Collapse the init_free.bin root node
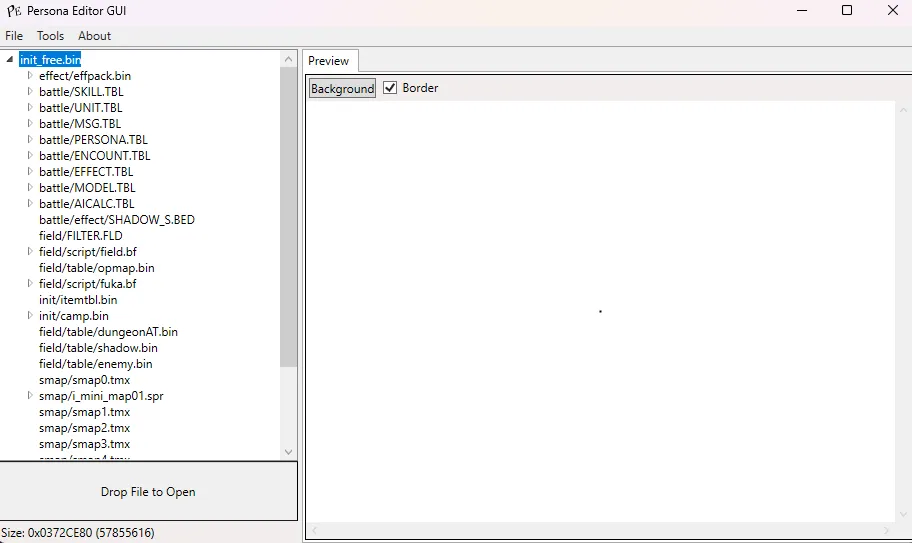 click(x=10, y=59)
